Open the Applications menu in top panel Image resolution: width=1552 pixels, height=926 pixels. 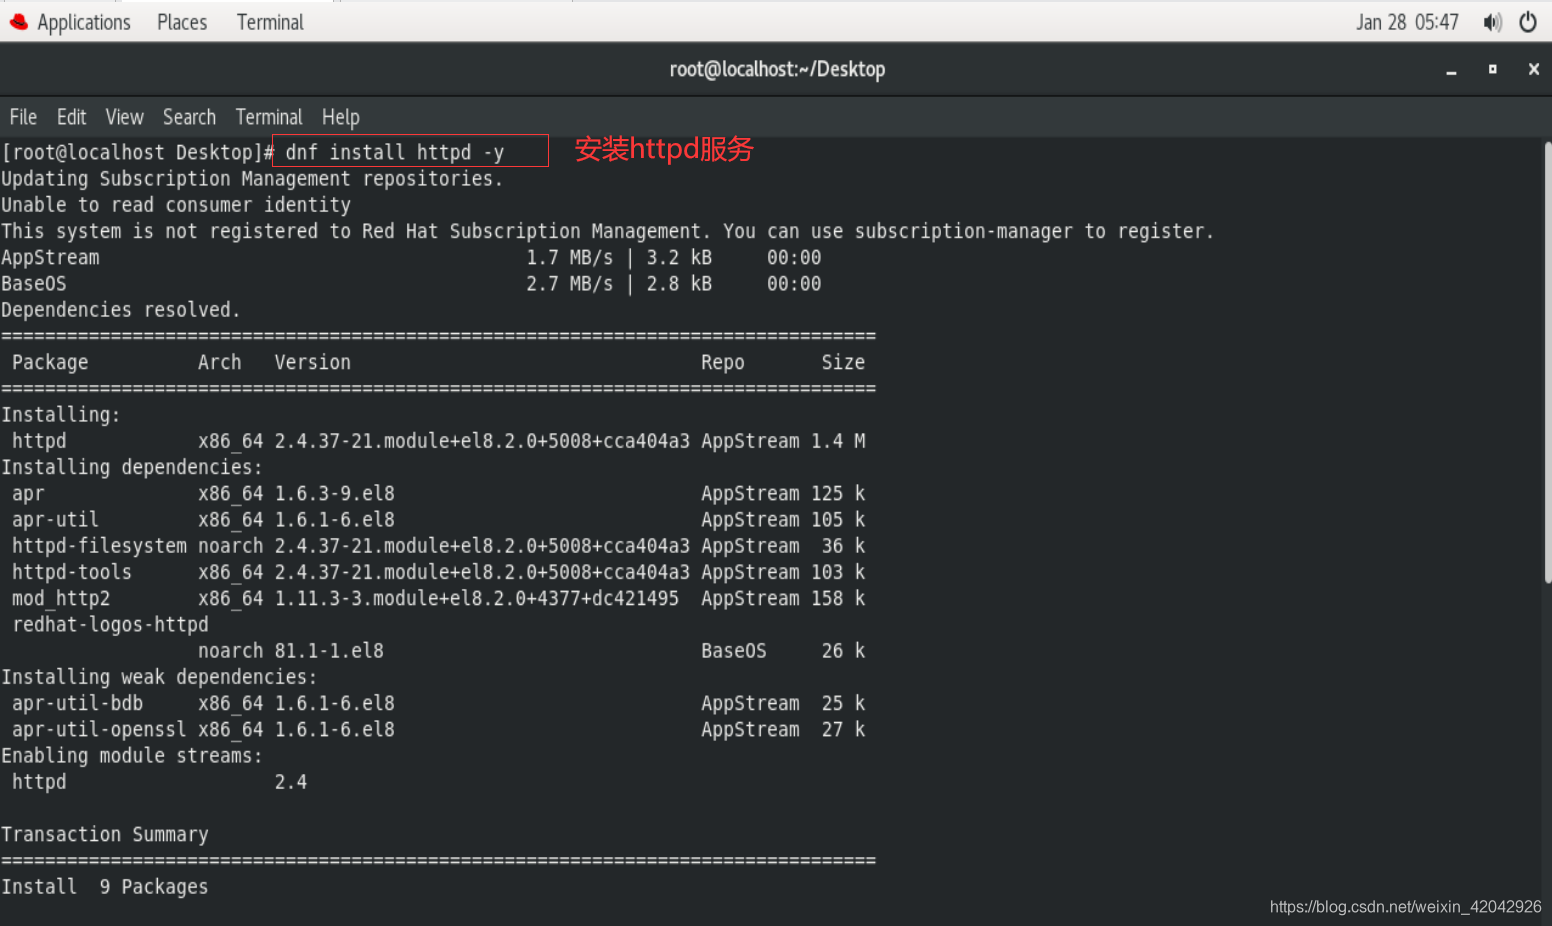[x=84, y=22]
